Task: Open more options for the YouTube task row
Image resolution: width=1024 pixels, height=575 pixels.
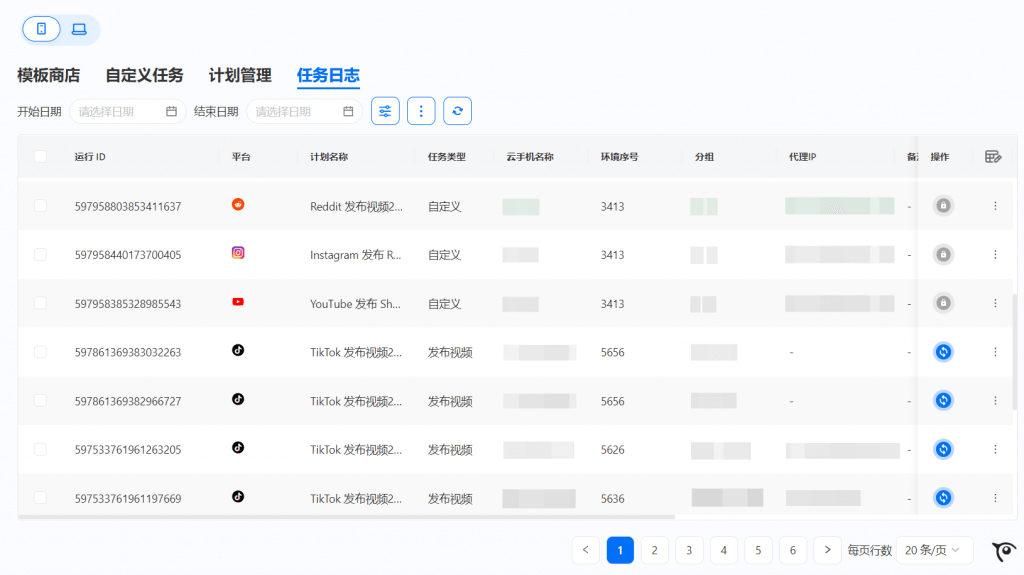Action: (995, 303)
